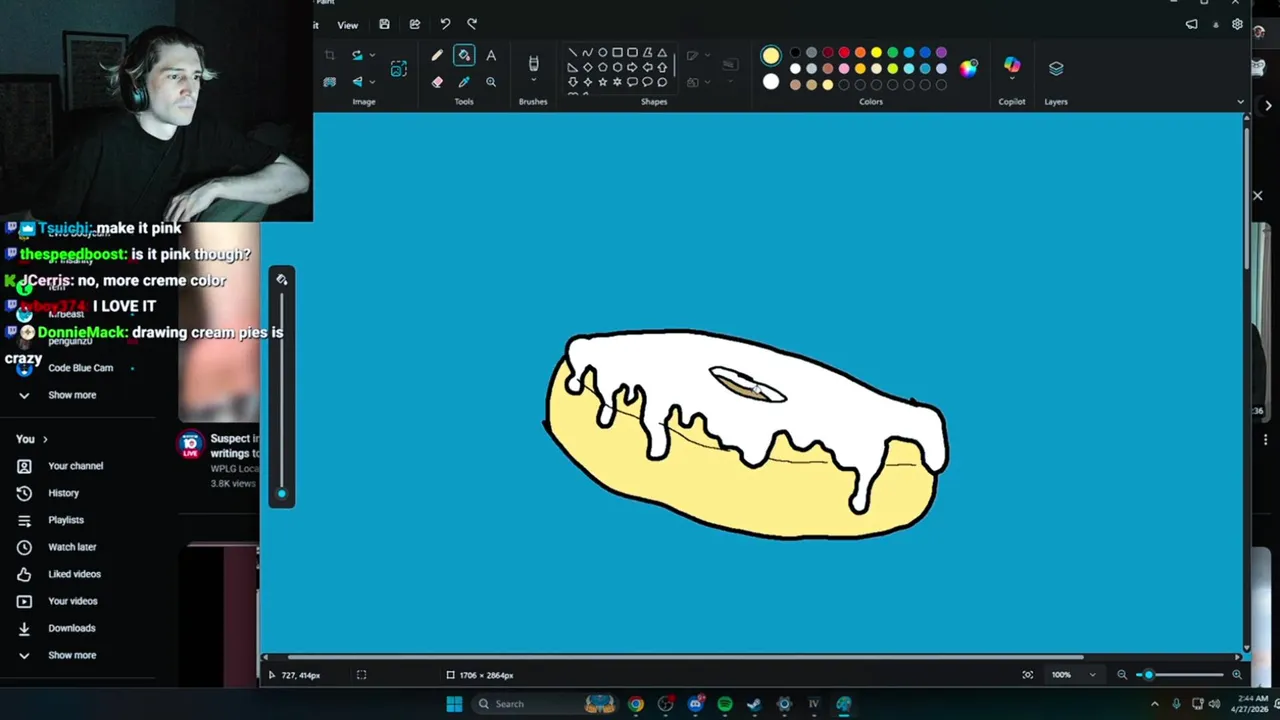The image size is (1280, 720).
Task: Select the Eraser tool
Action: [437, 82]
